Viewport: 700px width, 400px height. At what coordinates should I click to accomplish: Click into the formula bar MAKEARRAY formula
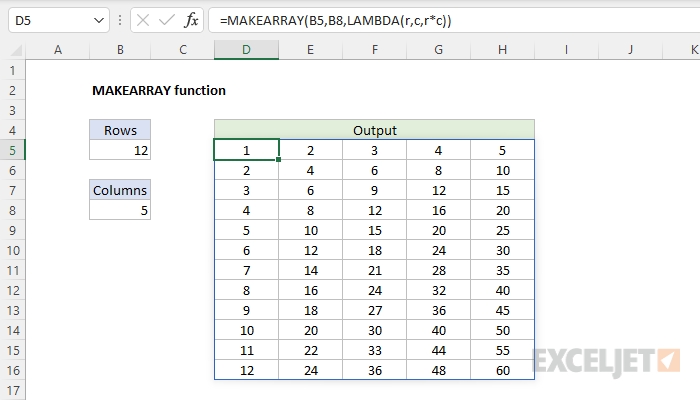[x=336, y=21]
